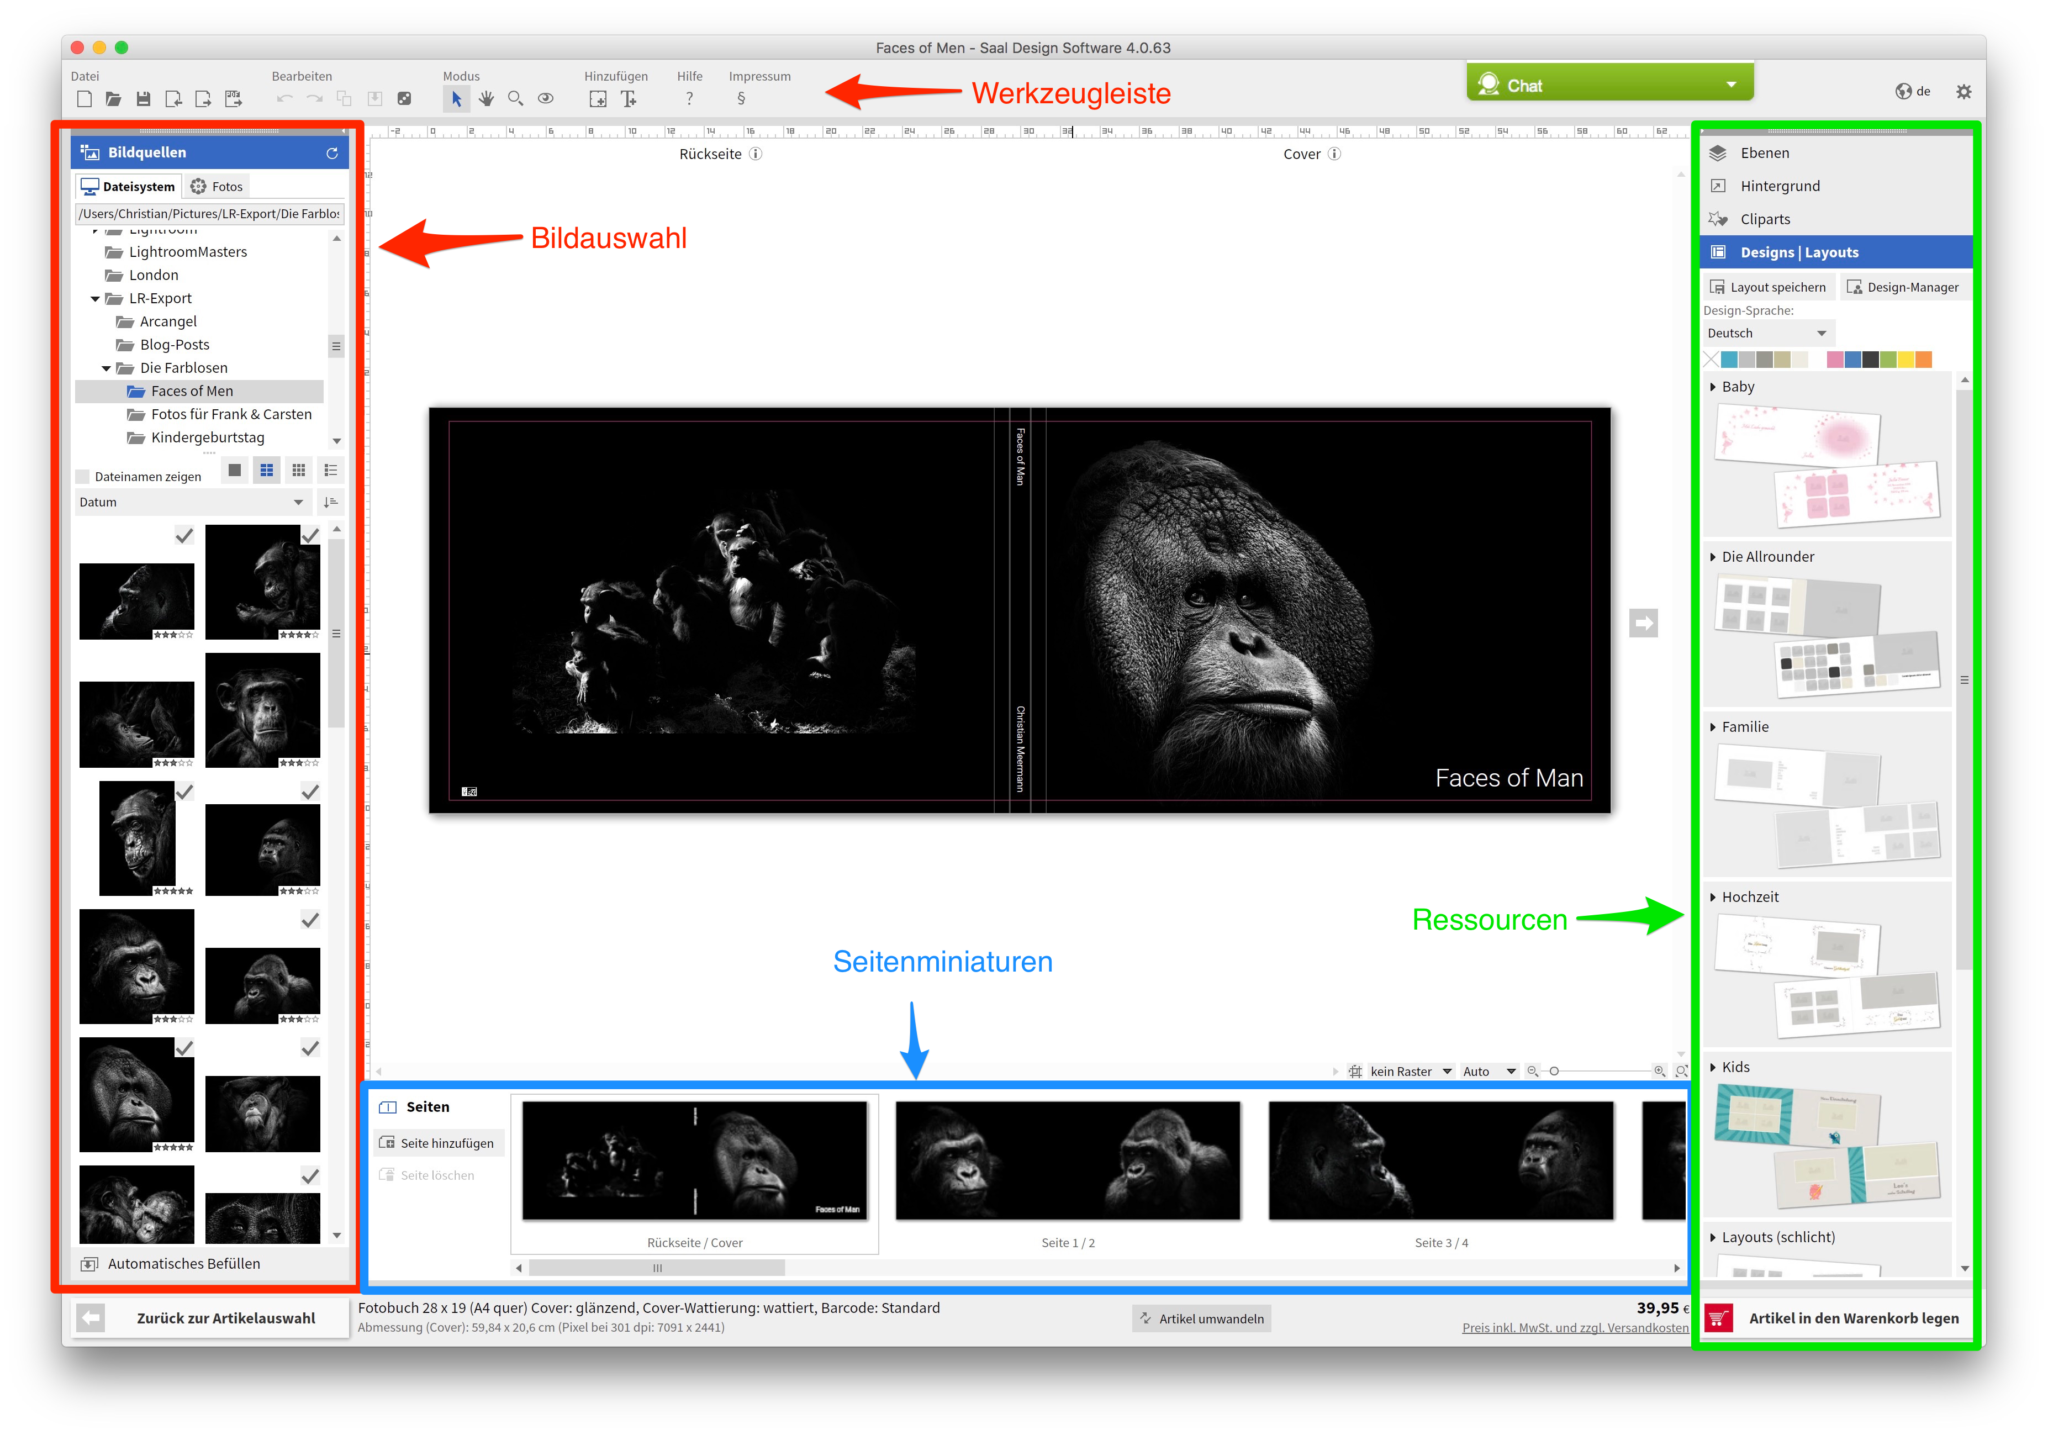Collapse the LR-Export folder tree node

coord(95,298)
